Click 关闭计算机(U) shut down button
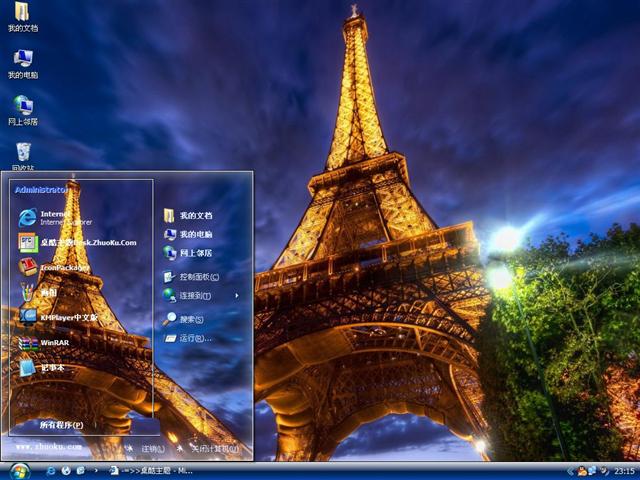 208,449
